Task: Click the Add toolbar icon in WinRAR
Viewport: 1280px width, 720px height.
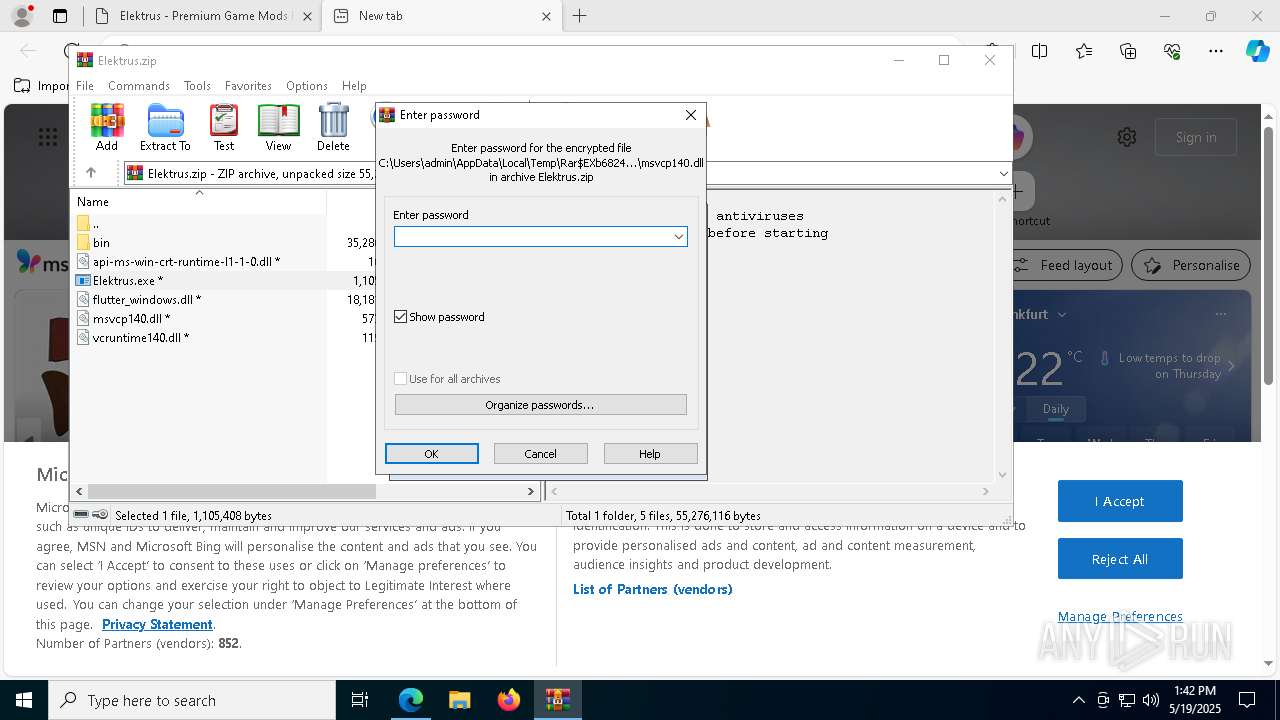Action: click(107, 127)
